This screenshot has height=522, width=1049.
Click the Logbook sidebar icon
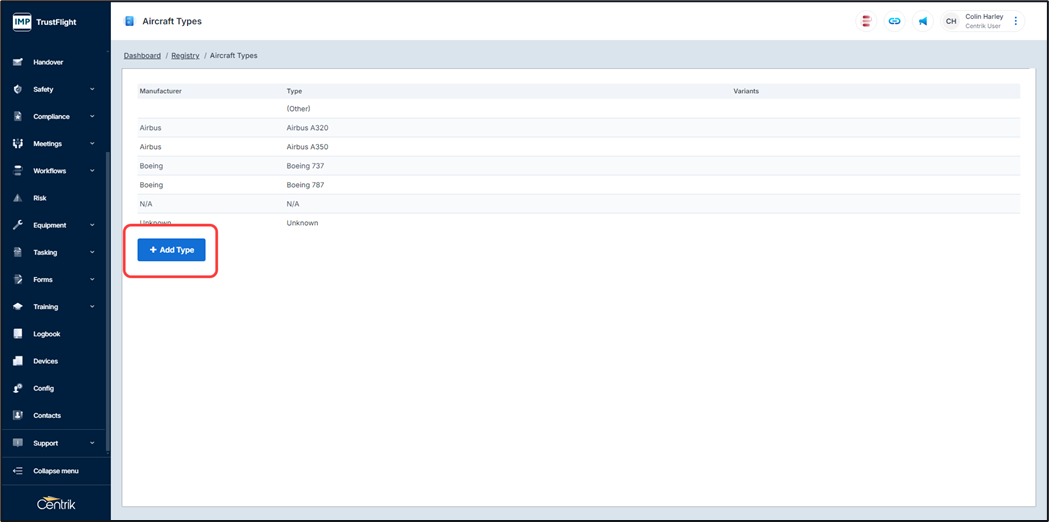(x=18, y=334)
